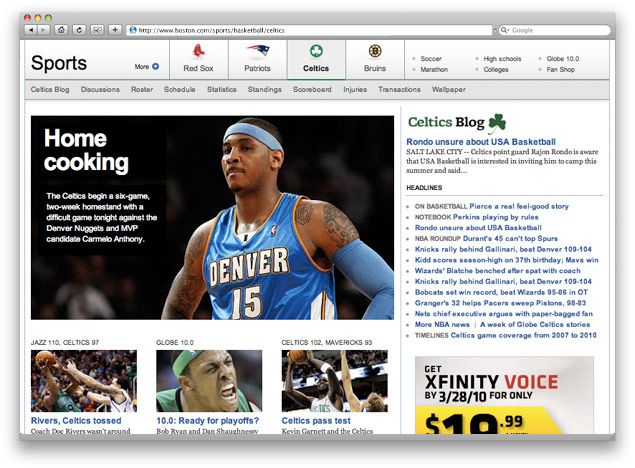Open Kidd scores season-high headline
635x468 pixels.
(507, 260)
